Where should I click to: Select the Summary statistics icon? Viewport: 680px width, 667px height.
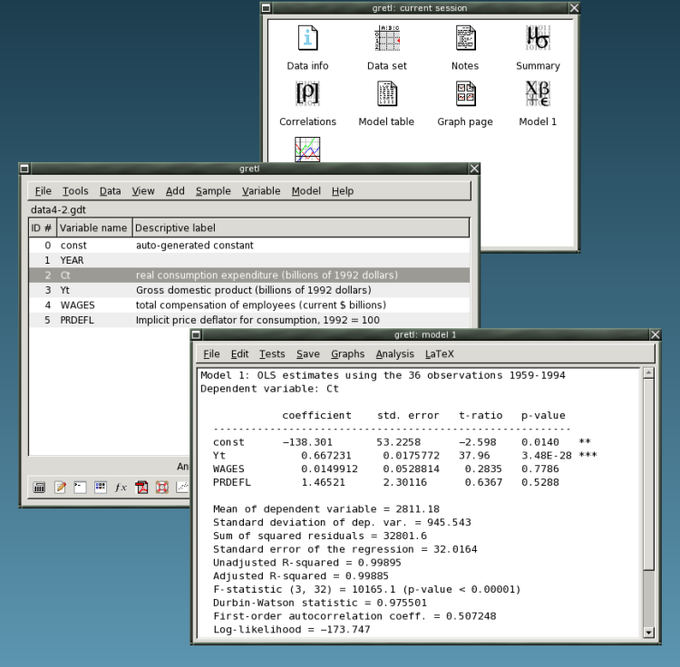click(537, 40)
